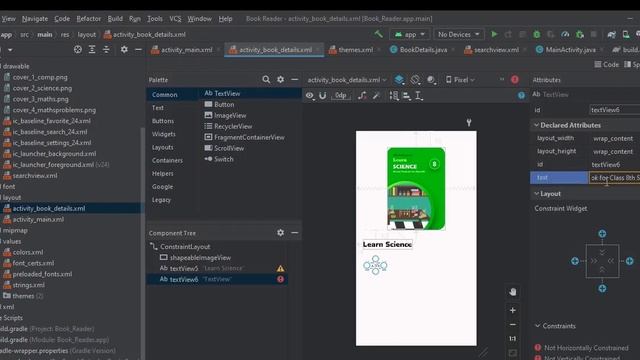Start debugging with the bug icon
The width and height of the screenshot is (640, 360).
(537, 34)
